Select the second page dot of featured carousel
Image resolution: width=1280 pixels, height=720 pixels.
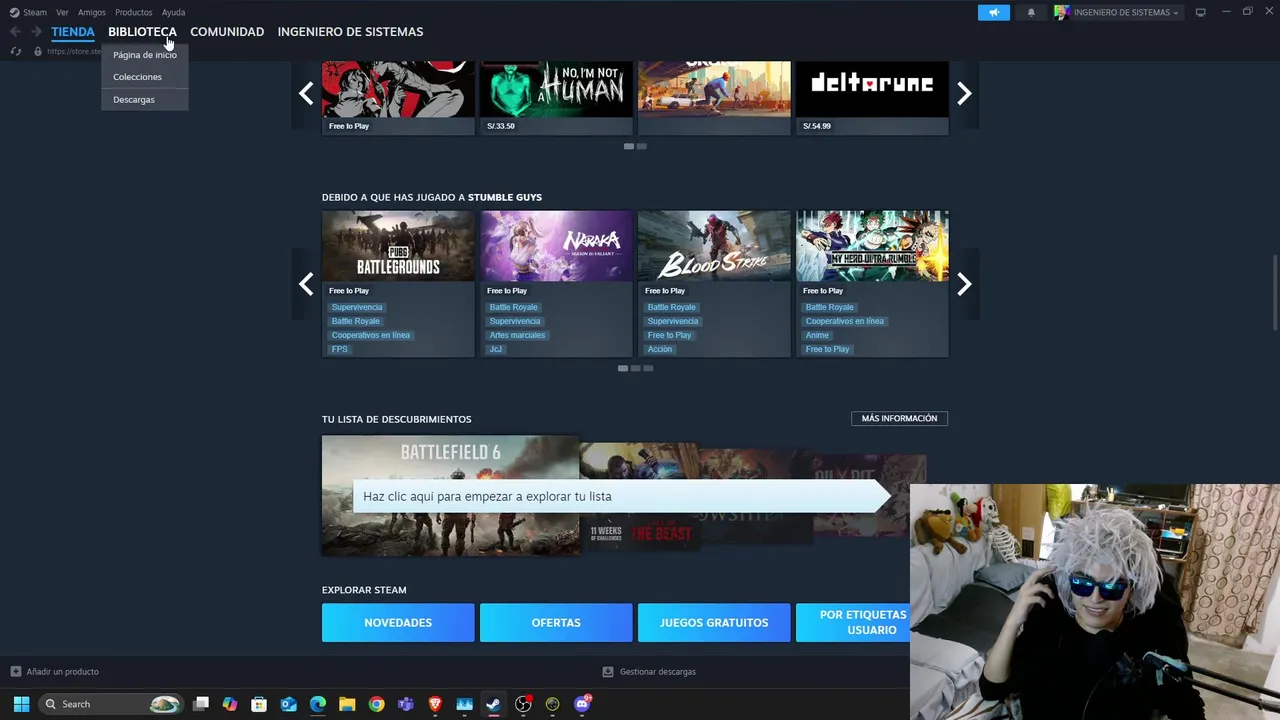(x=642, y=146)
